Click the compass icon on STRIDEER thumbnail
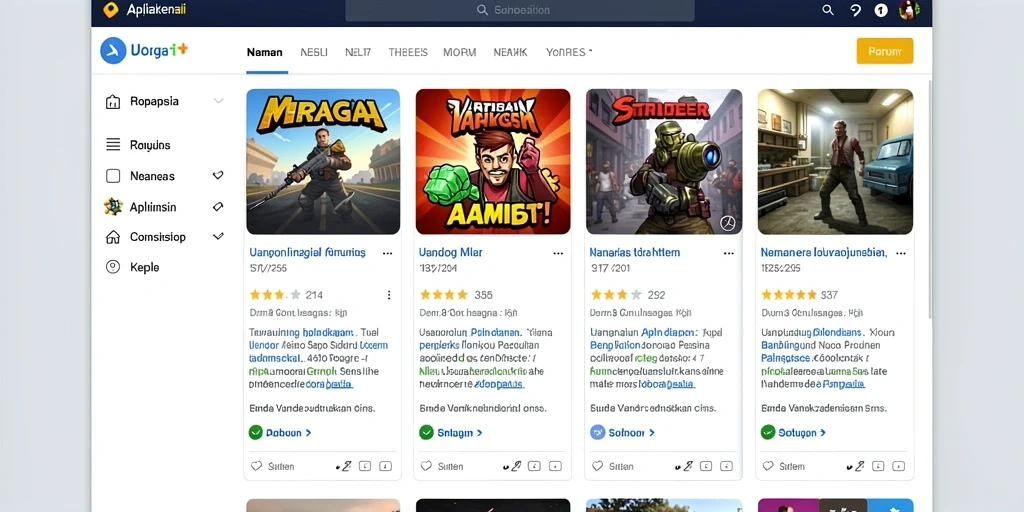 click(x=727, y=223)
